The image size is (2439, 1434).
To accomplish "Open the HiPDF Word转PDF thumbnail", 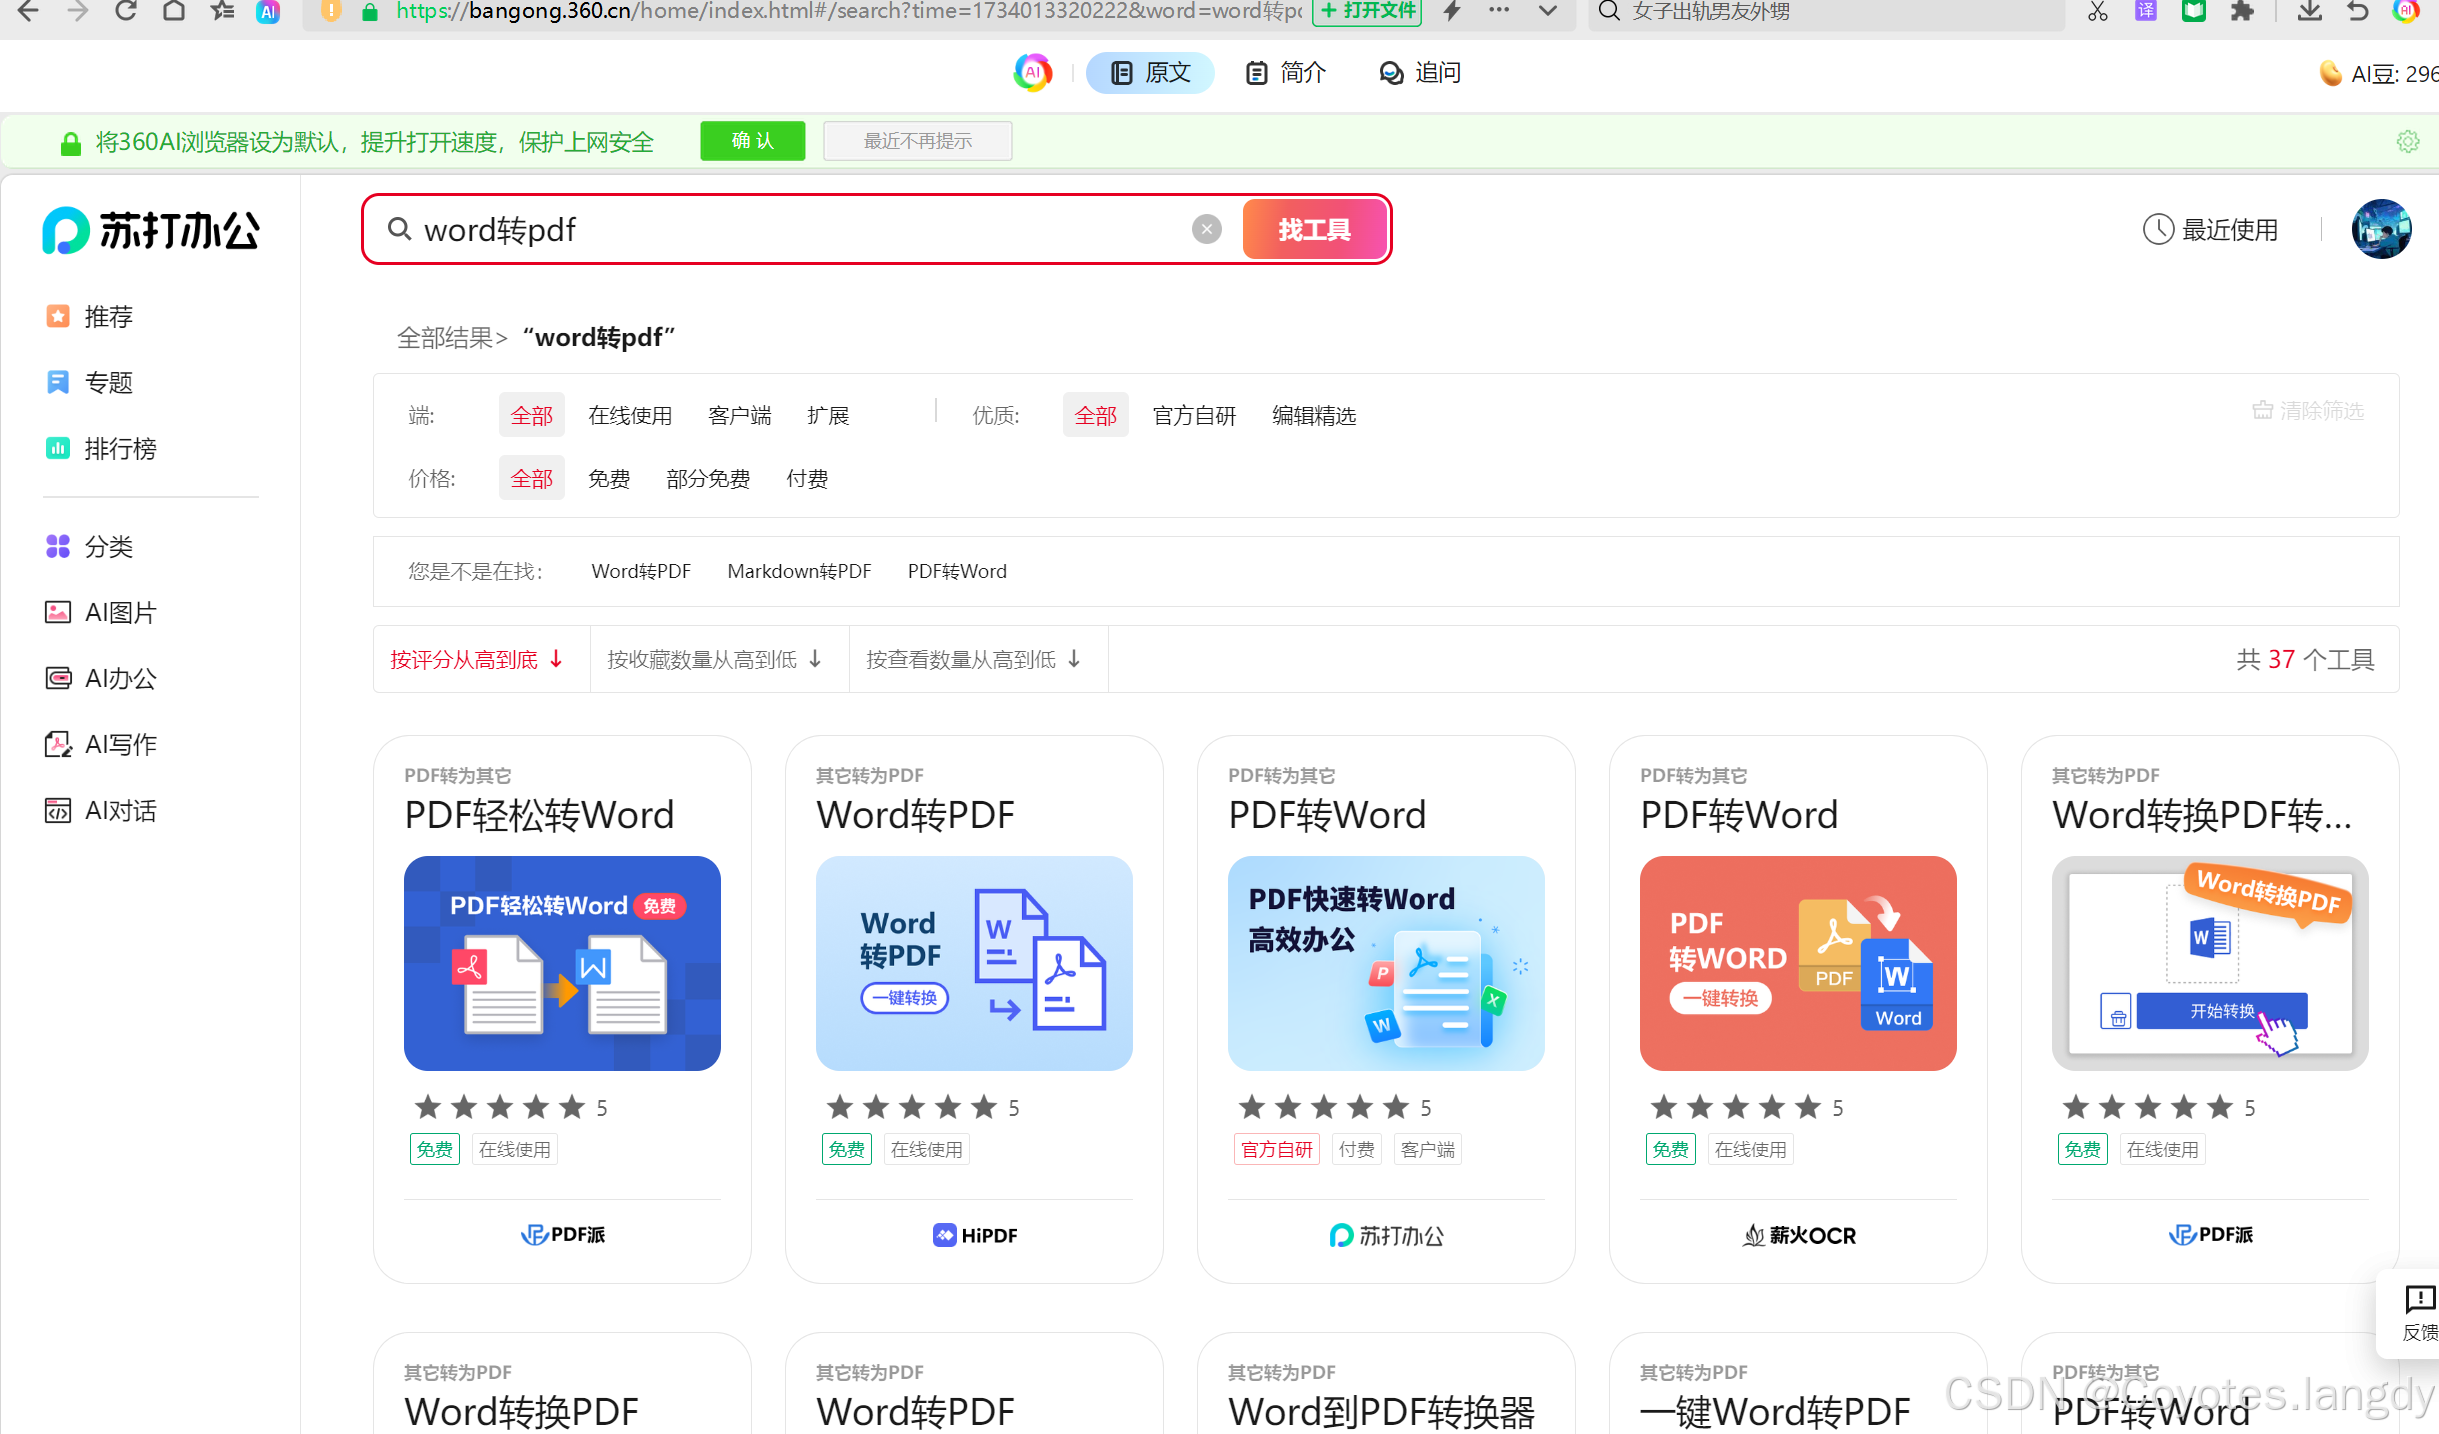I will [x=973, y=963].
